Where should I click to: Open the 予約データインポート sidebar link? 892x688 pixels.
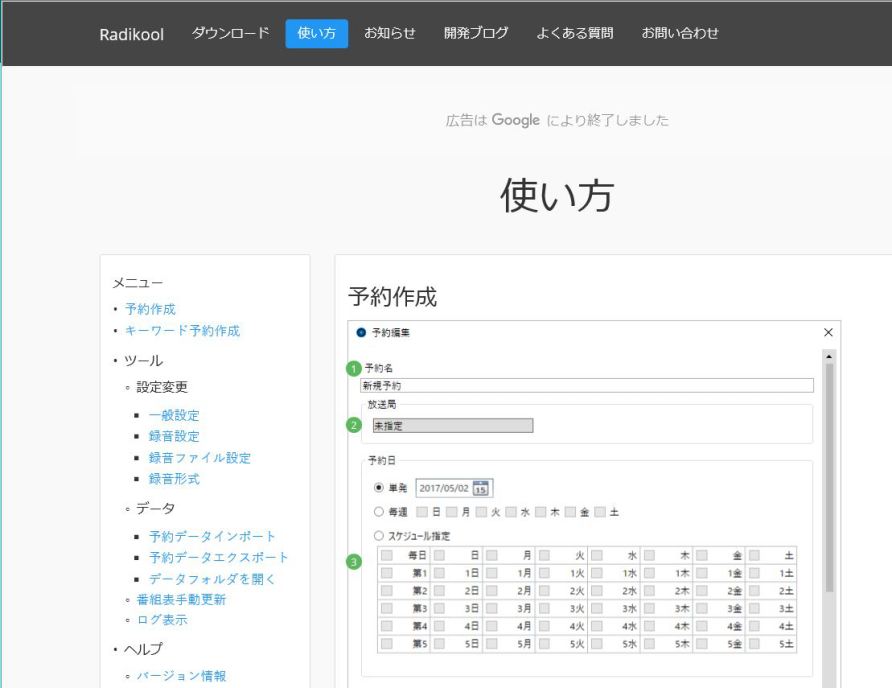212,537
